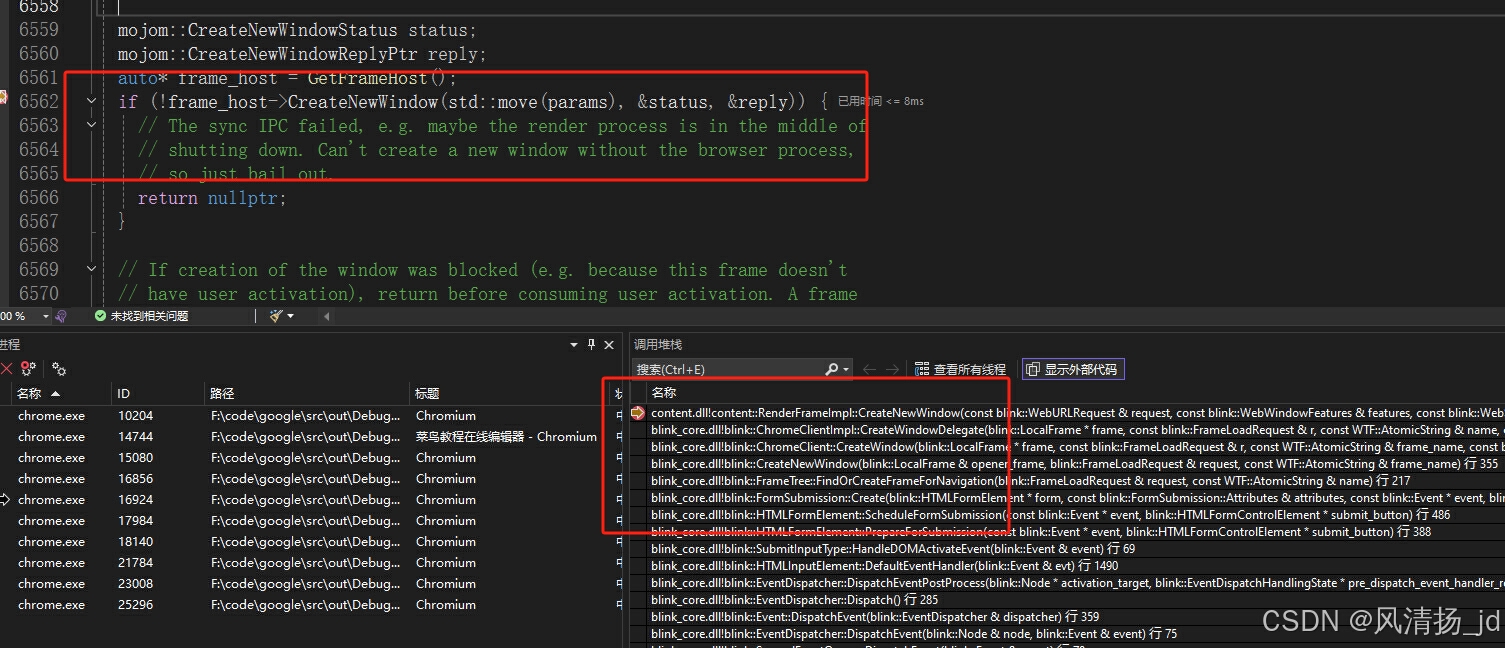Image resolution: width=1505 pixels, height=648 pixels.
Task: Open process settings gears icon
Action: point(59,369)
